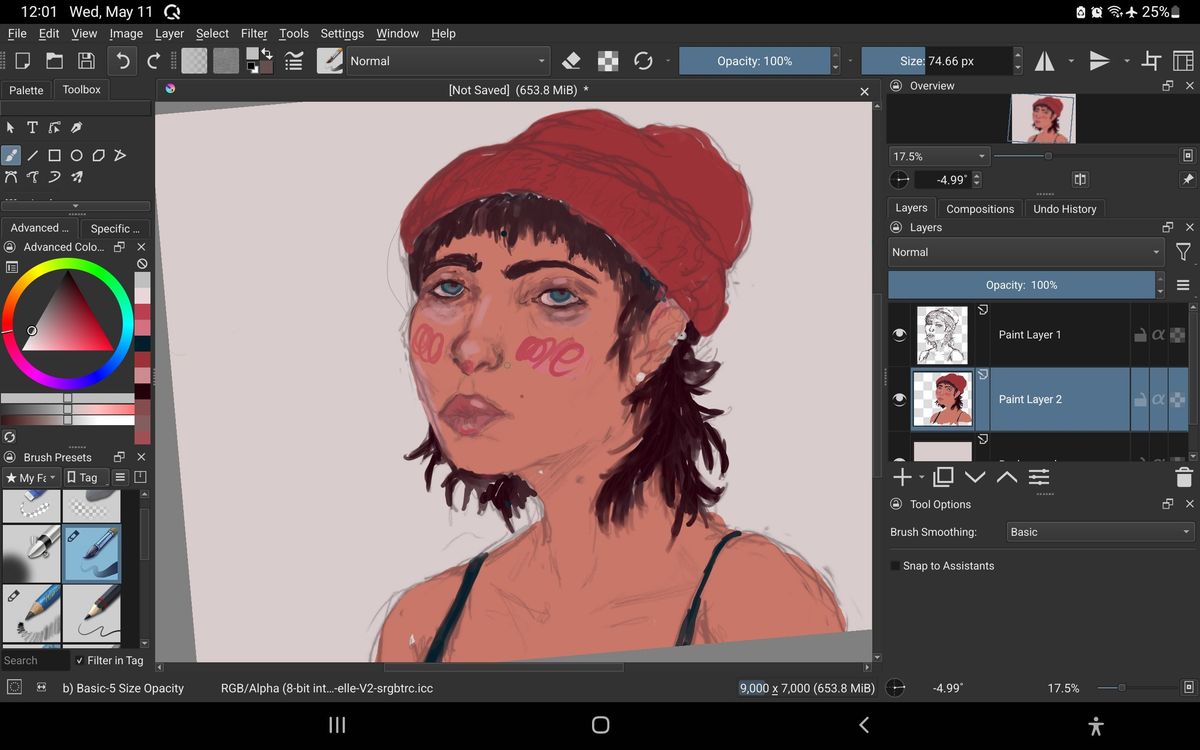Select the Rectangle tool

54,155
